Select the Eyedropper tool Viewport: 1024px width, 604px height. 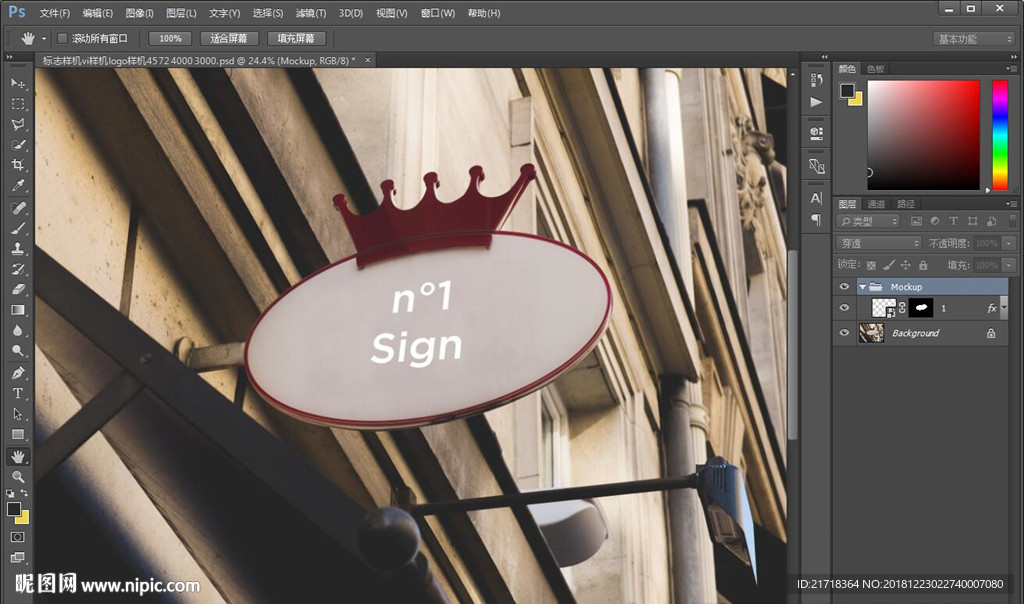[x=18, y=185]
